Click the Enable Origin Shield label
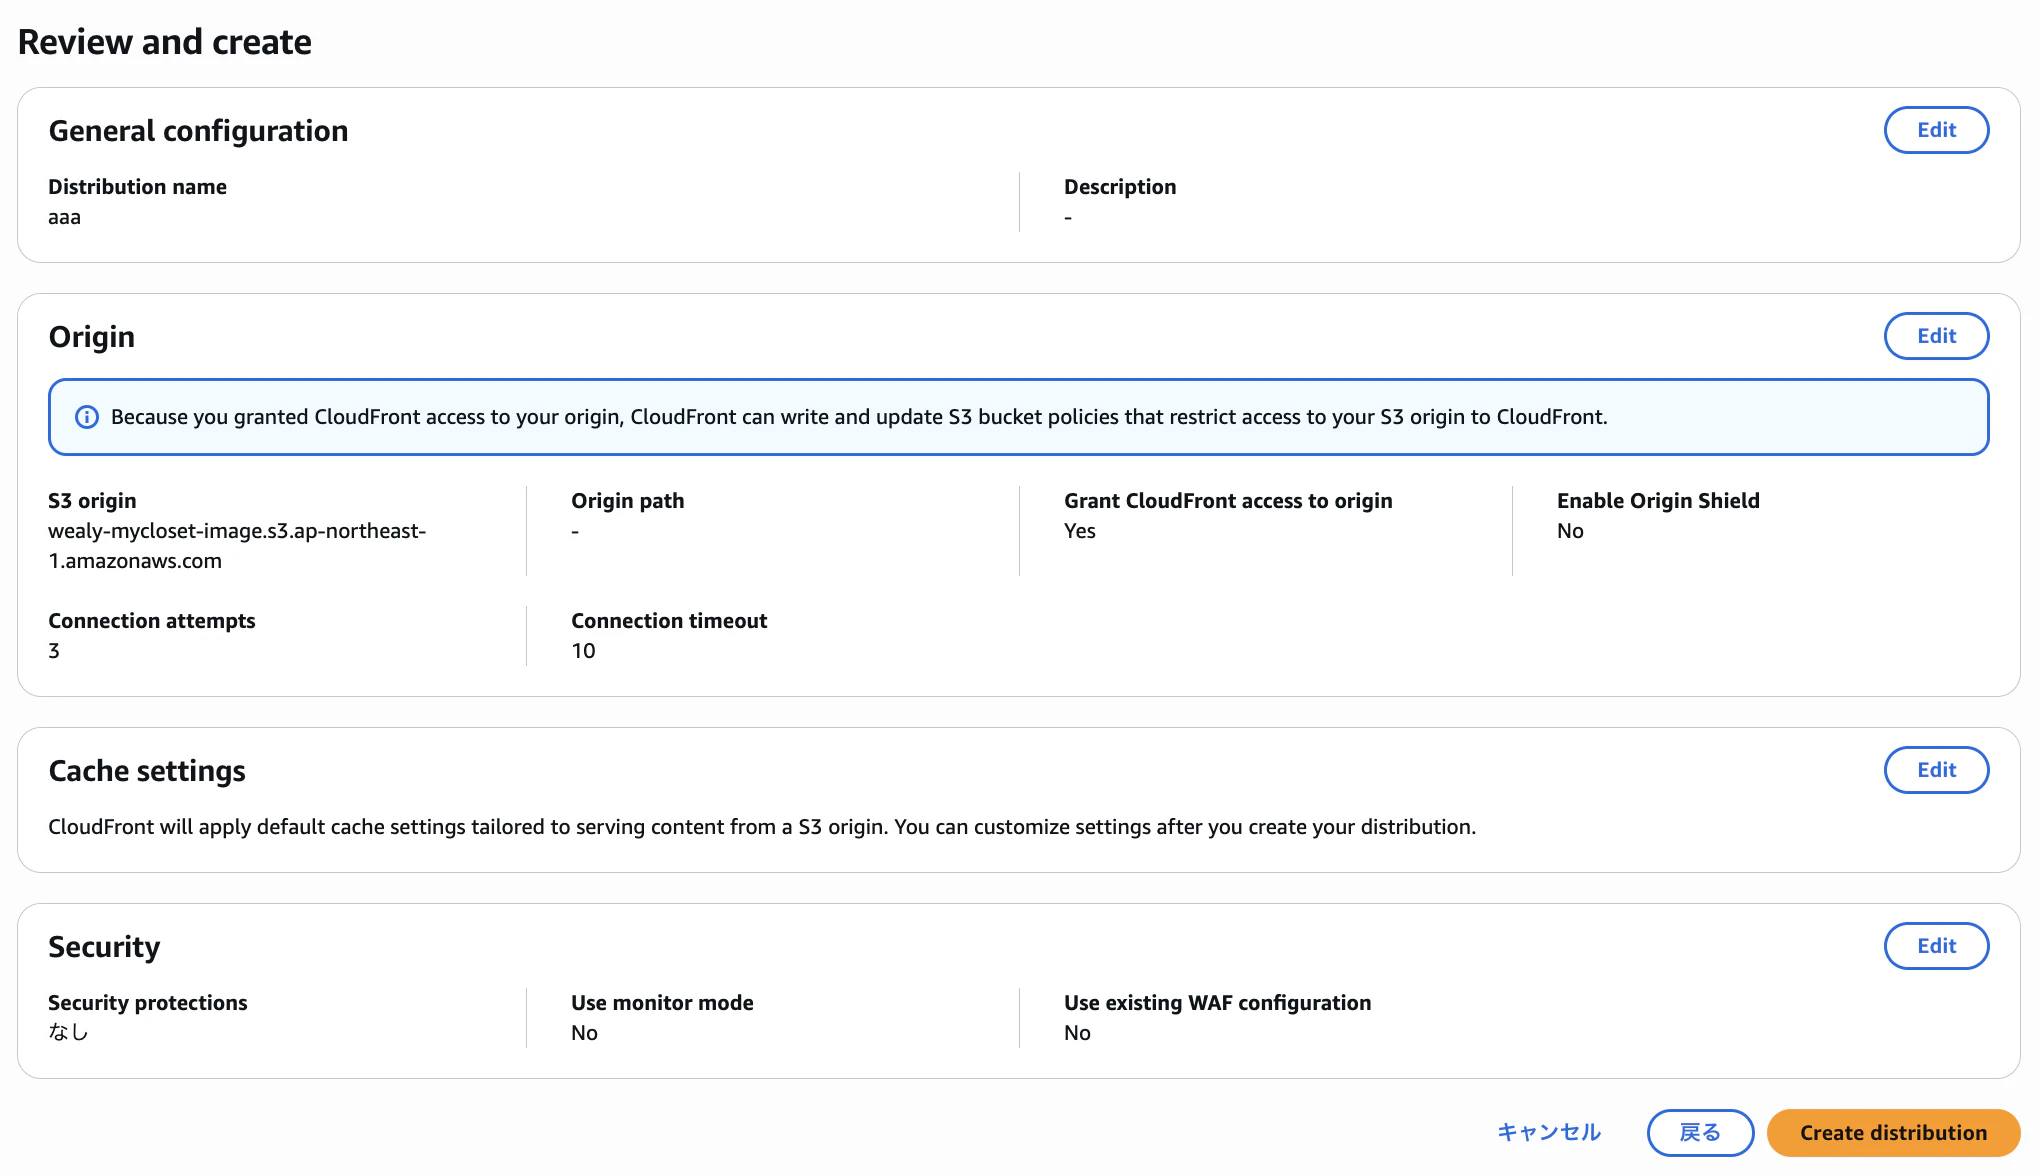 (1658, 501)
